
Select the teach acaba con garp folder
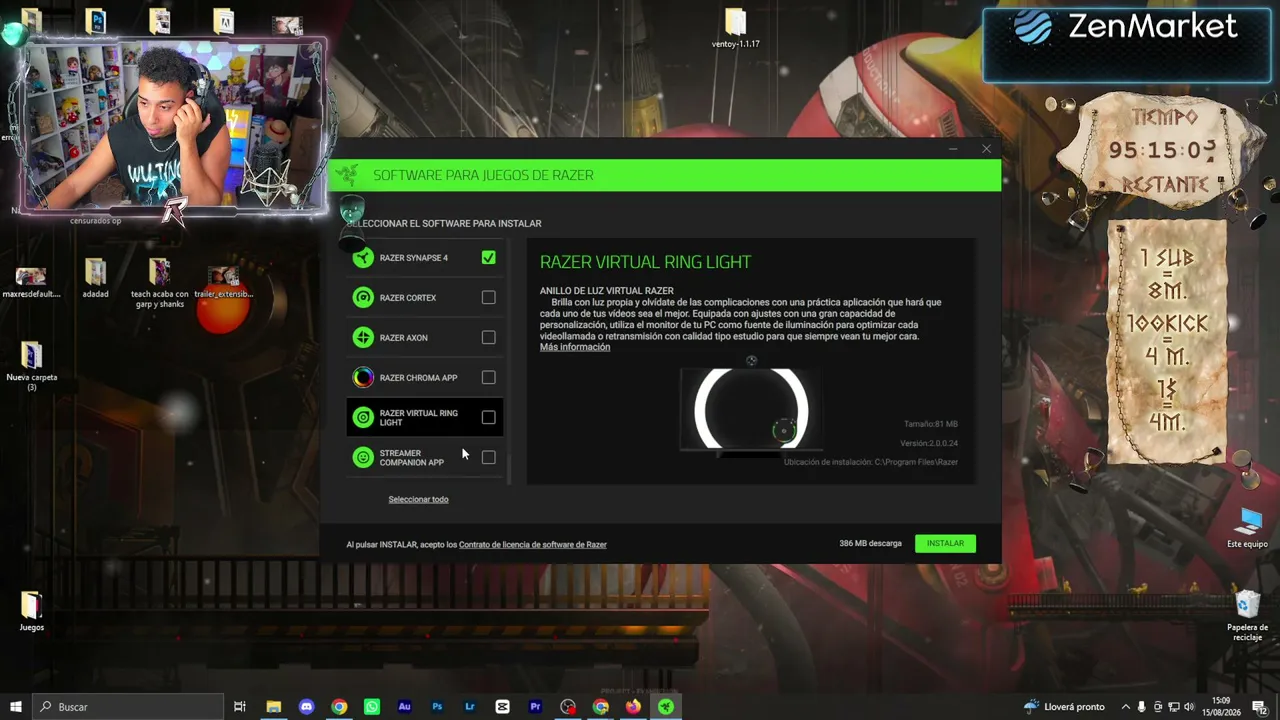[159, 284]
